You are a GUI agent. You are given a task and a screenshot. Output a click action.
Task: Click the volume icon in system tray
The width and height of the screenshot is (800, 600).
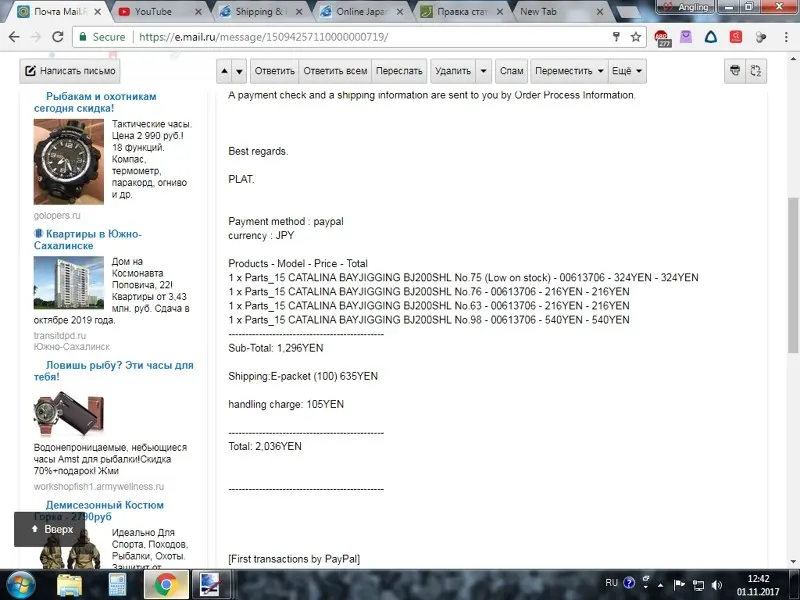point(717,585)
